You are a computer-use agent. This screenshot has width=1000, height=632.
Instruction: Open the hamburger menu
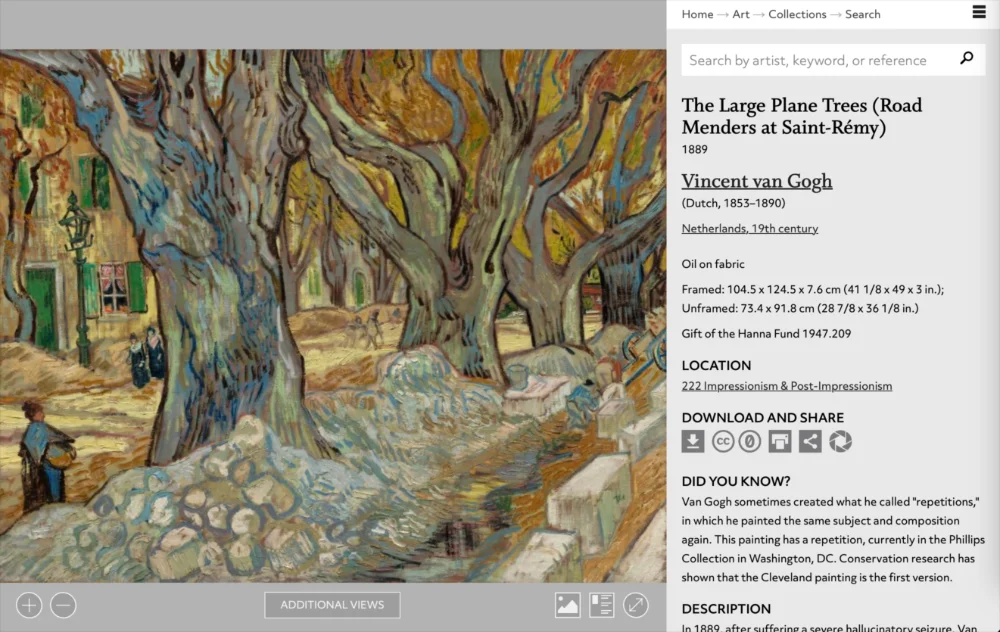[979, 12]
